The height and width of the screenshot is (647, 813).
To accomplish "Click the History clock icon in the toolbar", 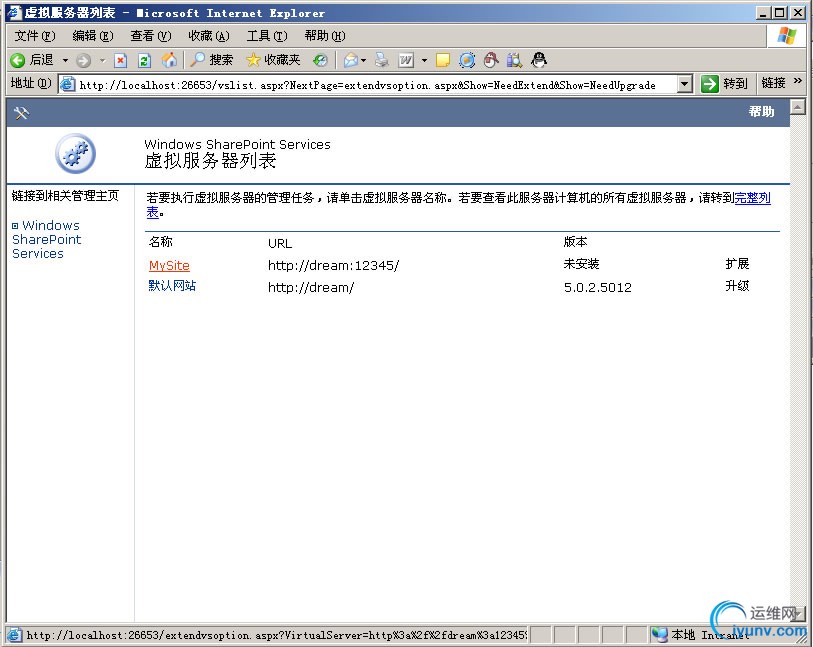I will point(320,60).
